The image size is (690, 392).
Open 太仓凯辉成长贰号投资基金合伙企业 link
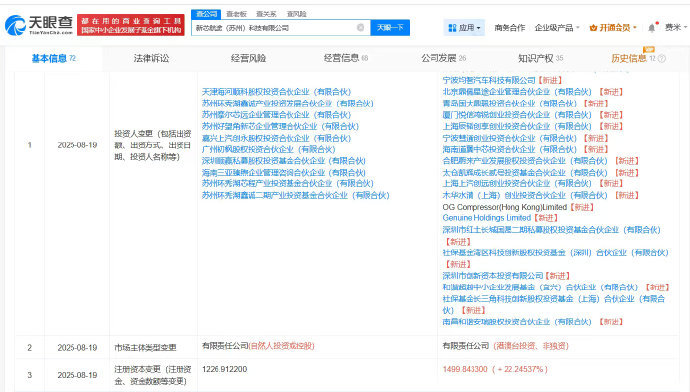[x=525, y=172]
